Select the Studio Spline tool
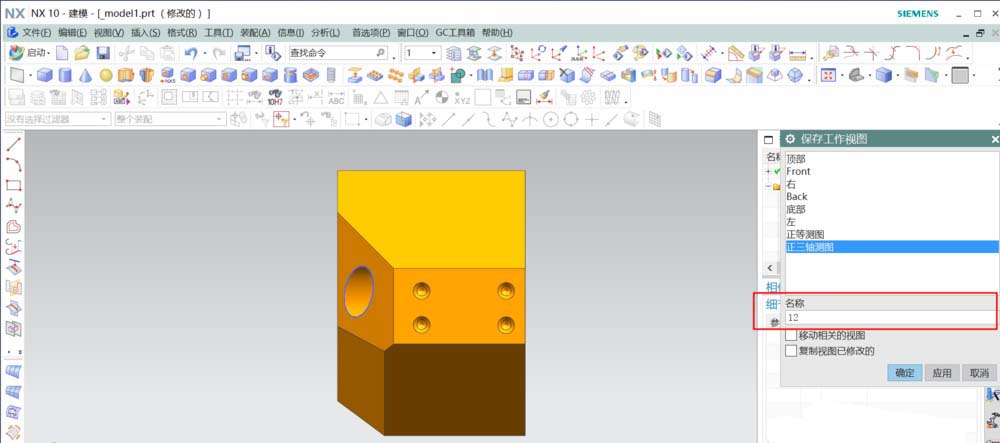 (13, 205)
